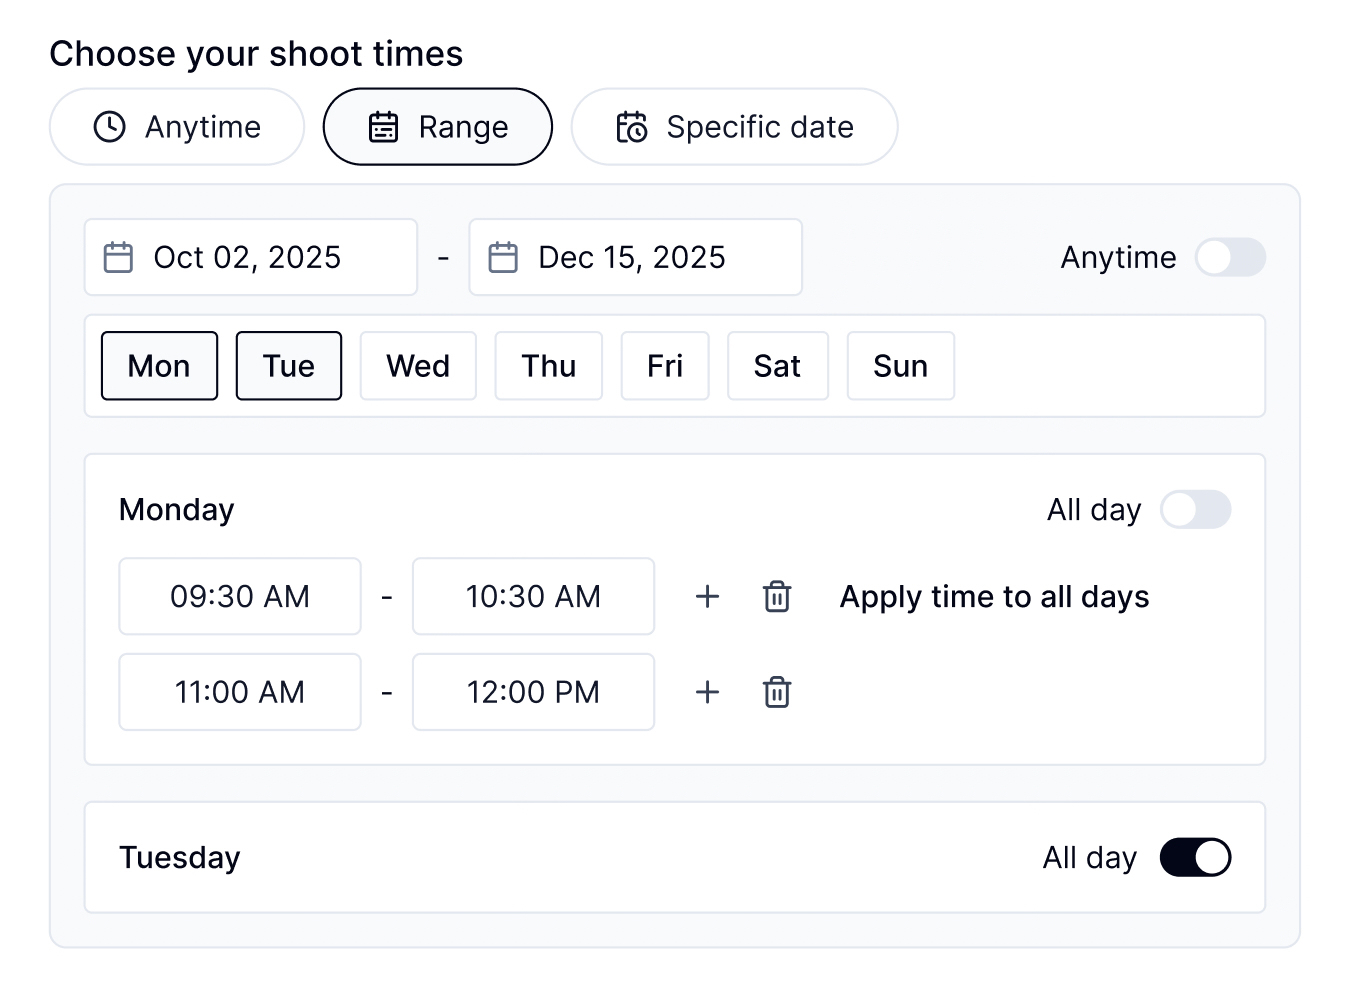Switch to the Specific date tab
This screenshot has width=1352, height=996.
click(734, 127)
